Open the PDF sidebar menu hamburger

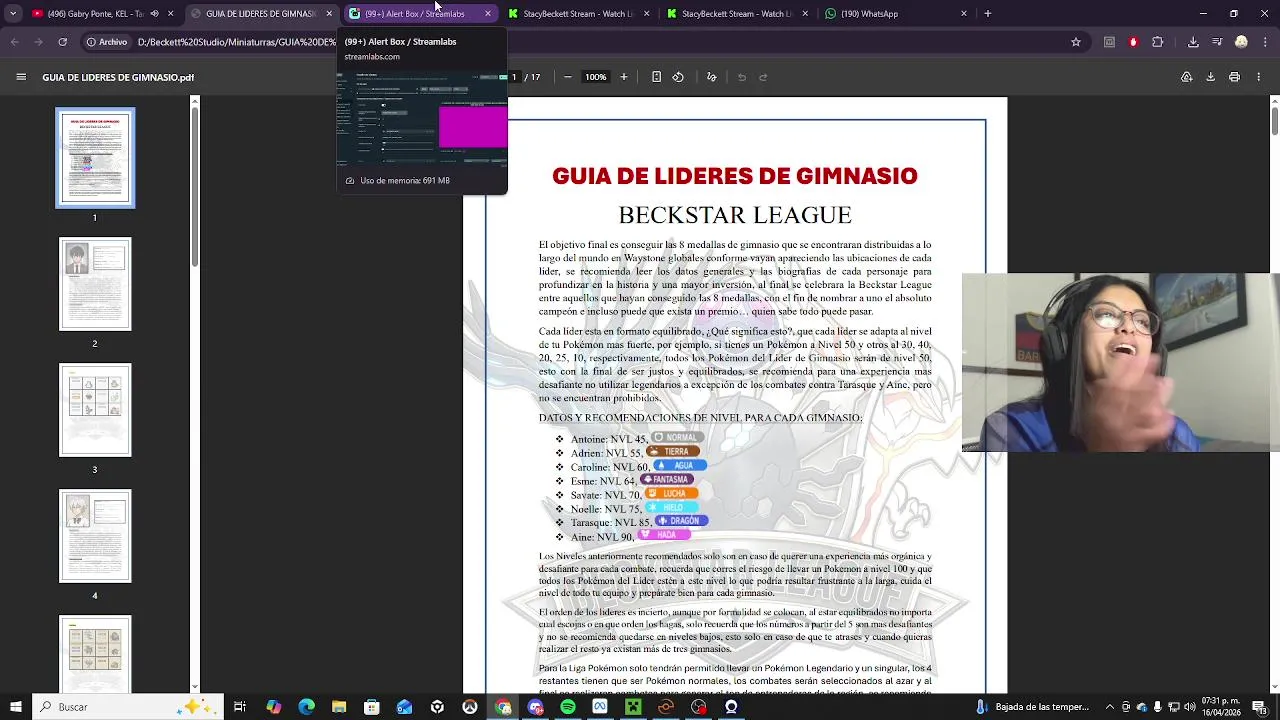click(21, 77)
